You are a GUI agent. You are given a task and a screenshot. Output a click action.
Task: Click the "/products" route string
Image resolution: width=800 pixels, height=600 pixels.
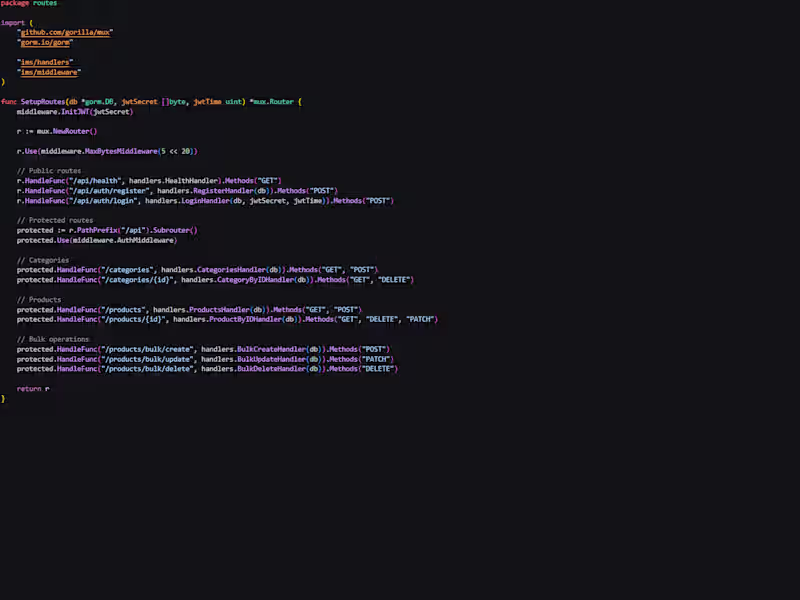(x=123, y=310)
